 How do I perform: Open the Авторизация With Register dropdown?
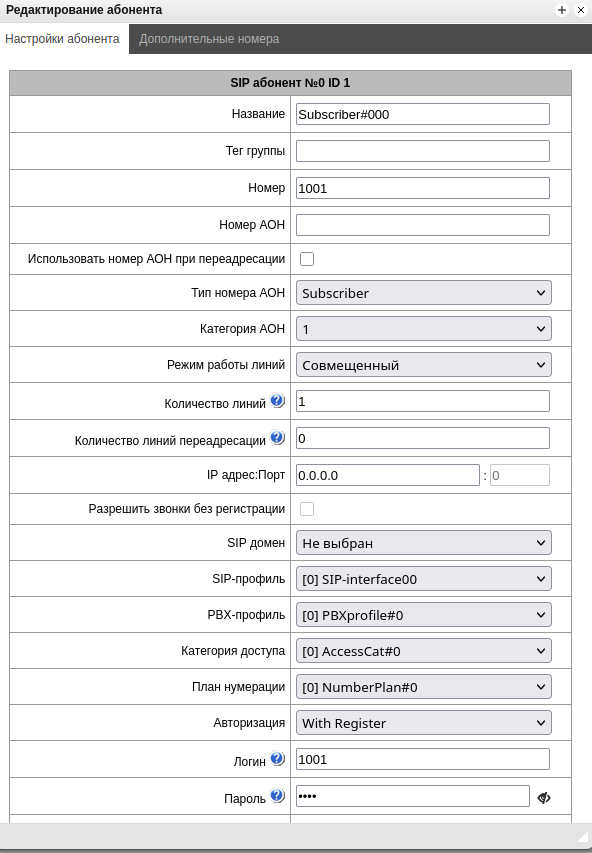click(x=423, y=723)
